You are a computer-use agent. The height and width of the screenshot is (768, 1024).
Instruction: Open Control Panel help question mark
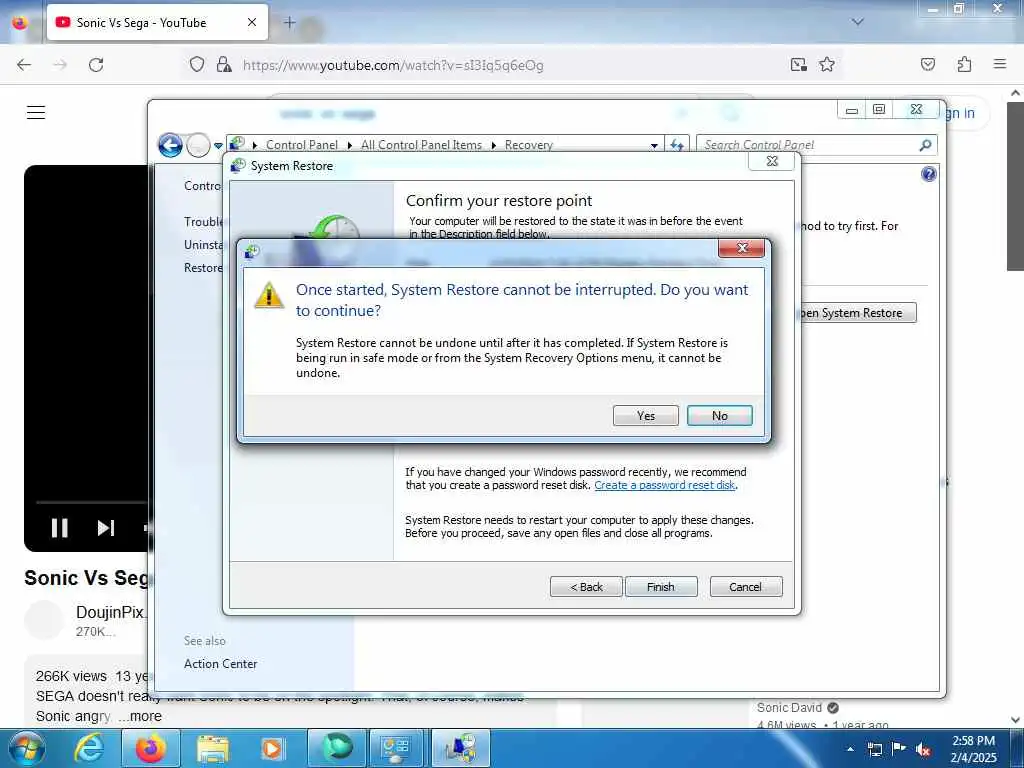pos(929,174)
